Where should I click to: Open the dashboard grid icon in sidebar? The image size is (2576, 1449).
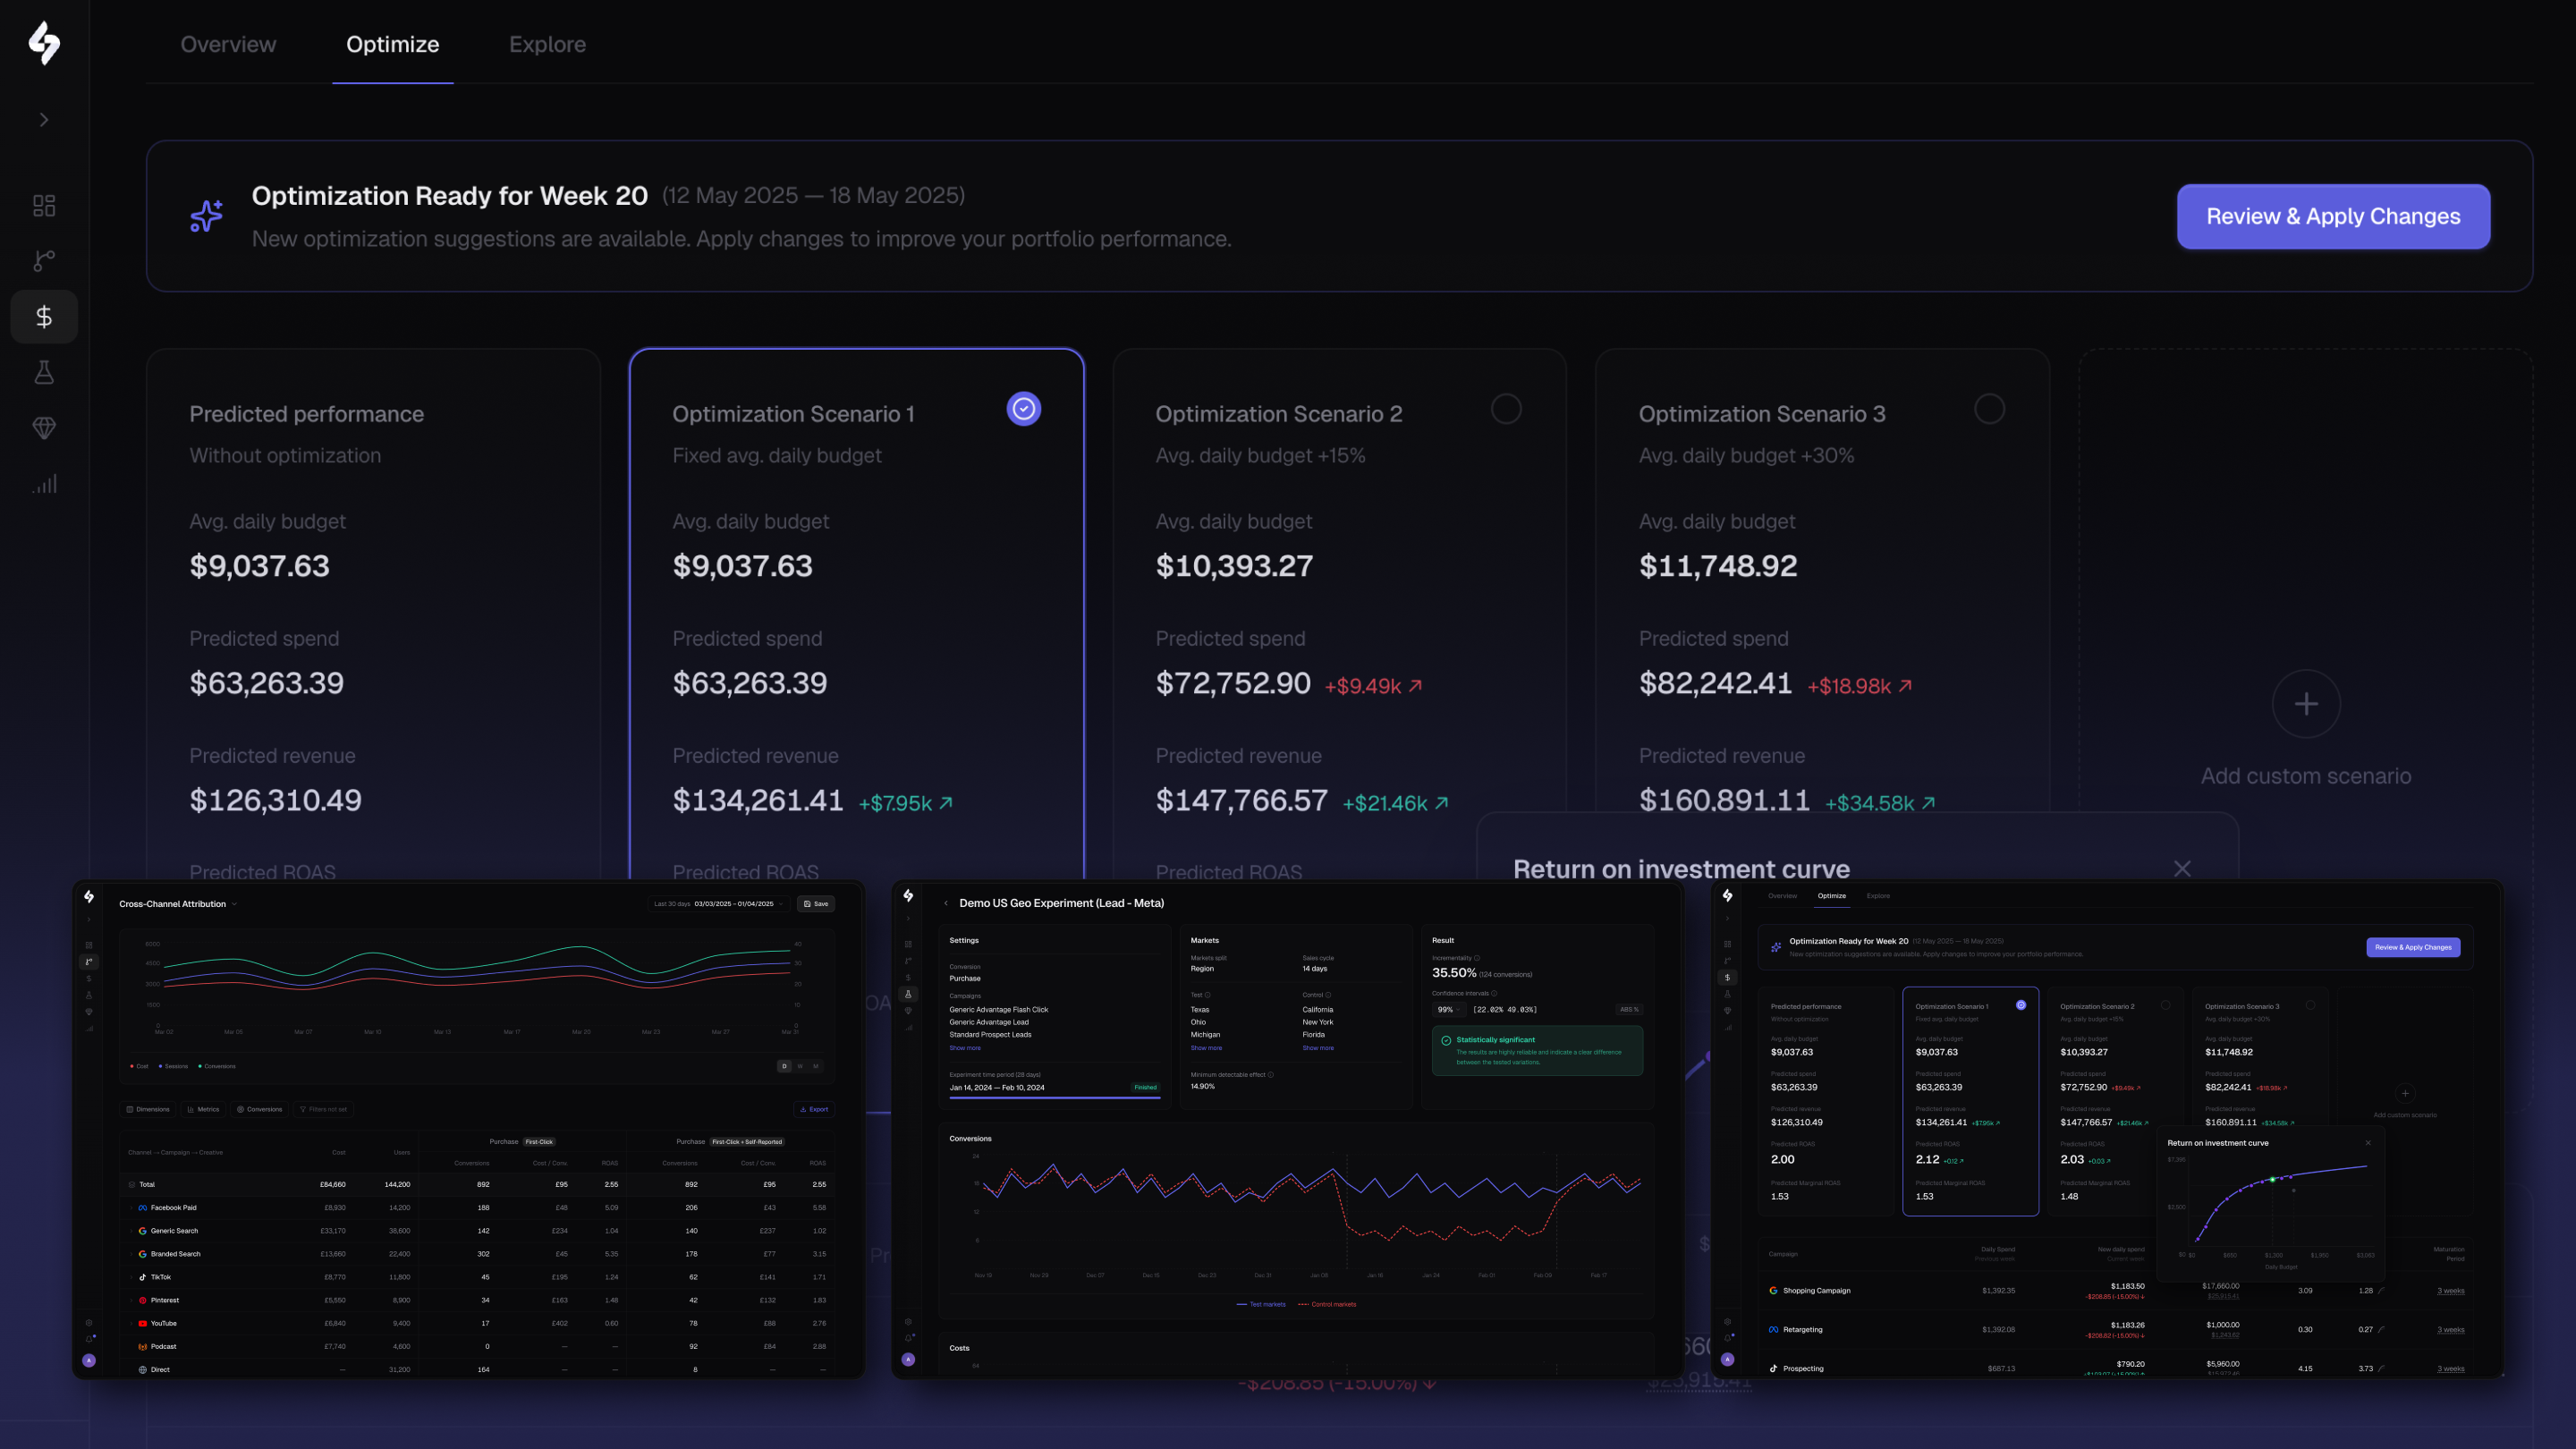pos(44,206)
